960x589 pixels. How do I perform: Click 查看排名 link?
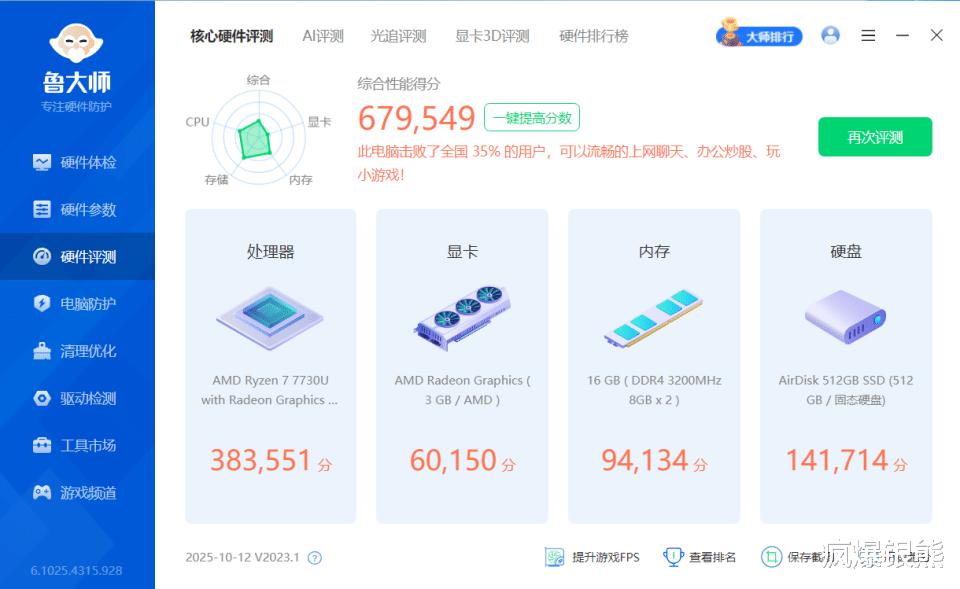pyautogui.click(x=712, y=557)
